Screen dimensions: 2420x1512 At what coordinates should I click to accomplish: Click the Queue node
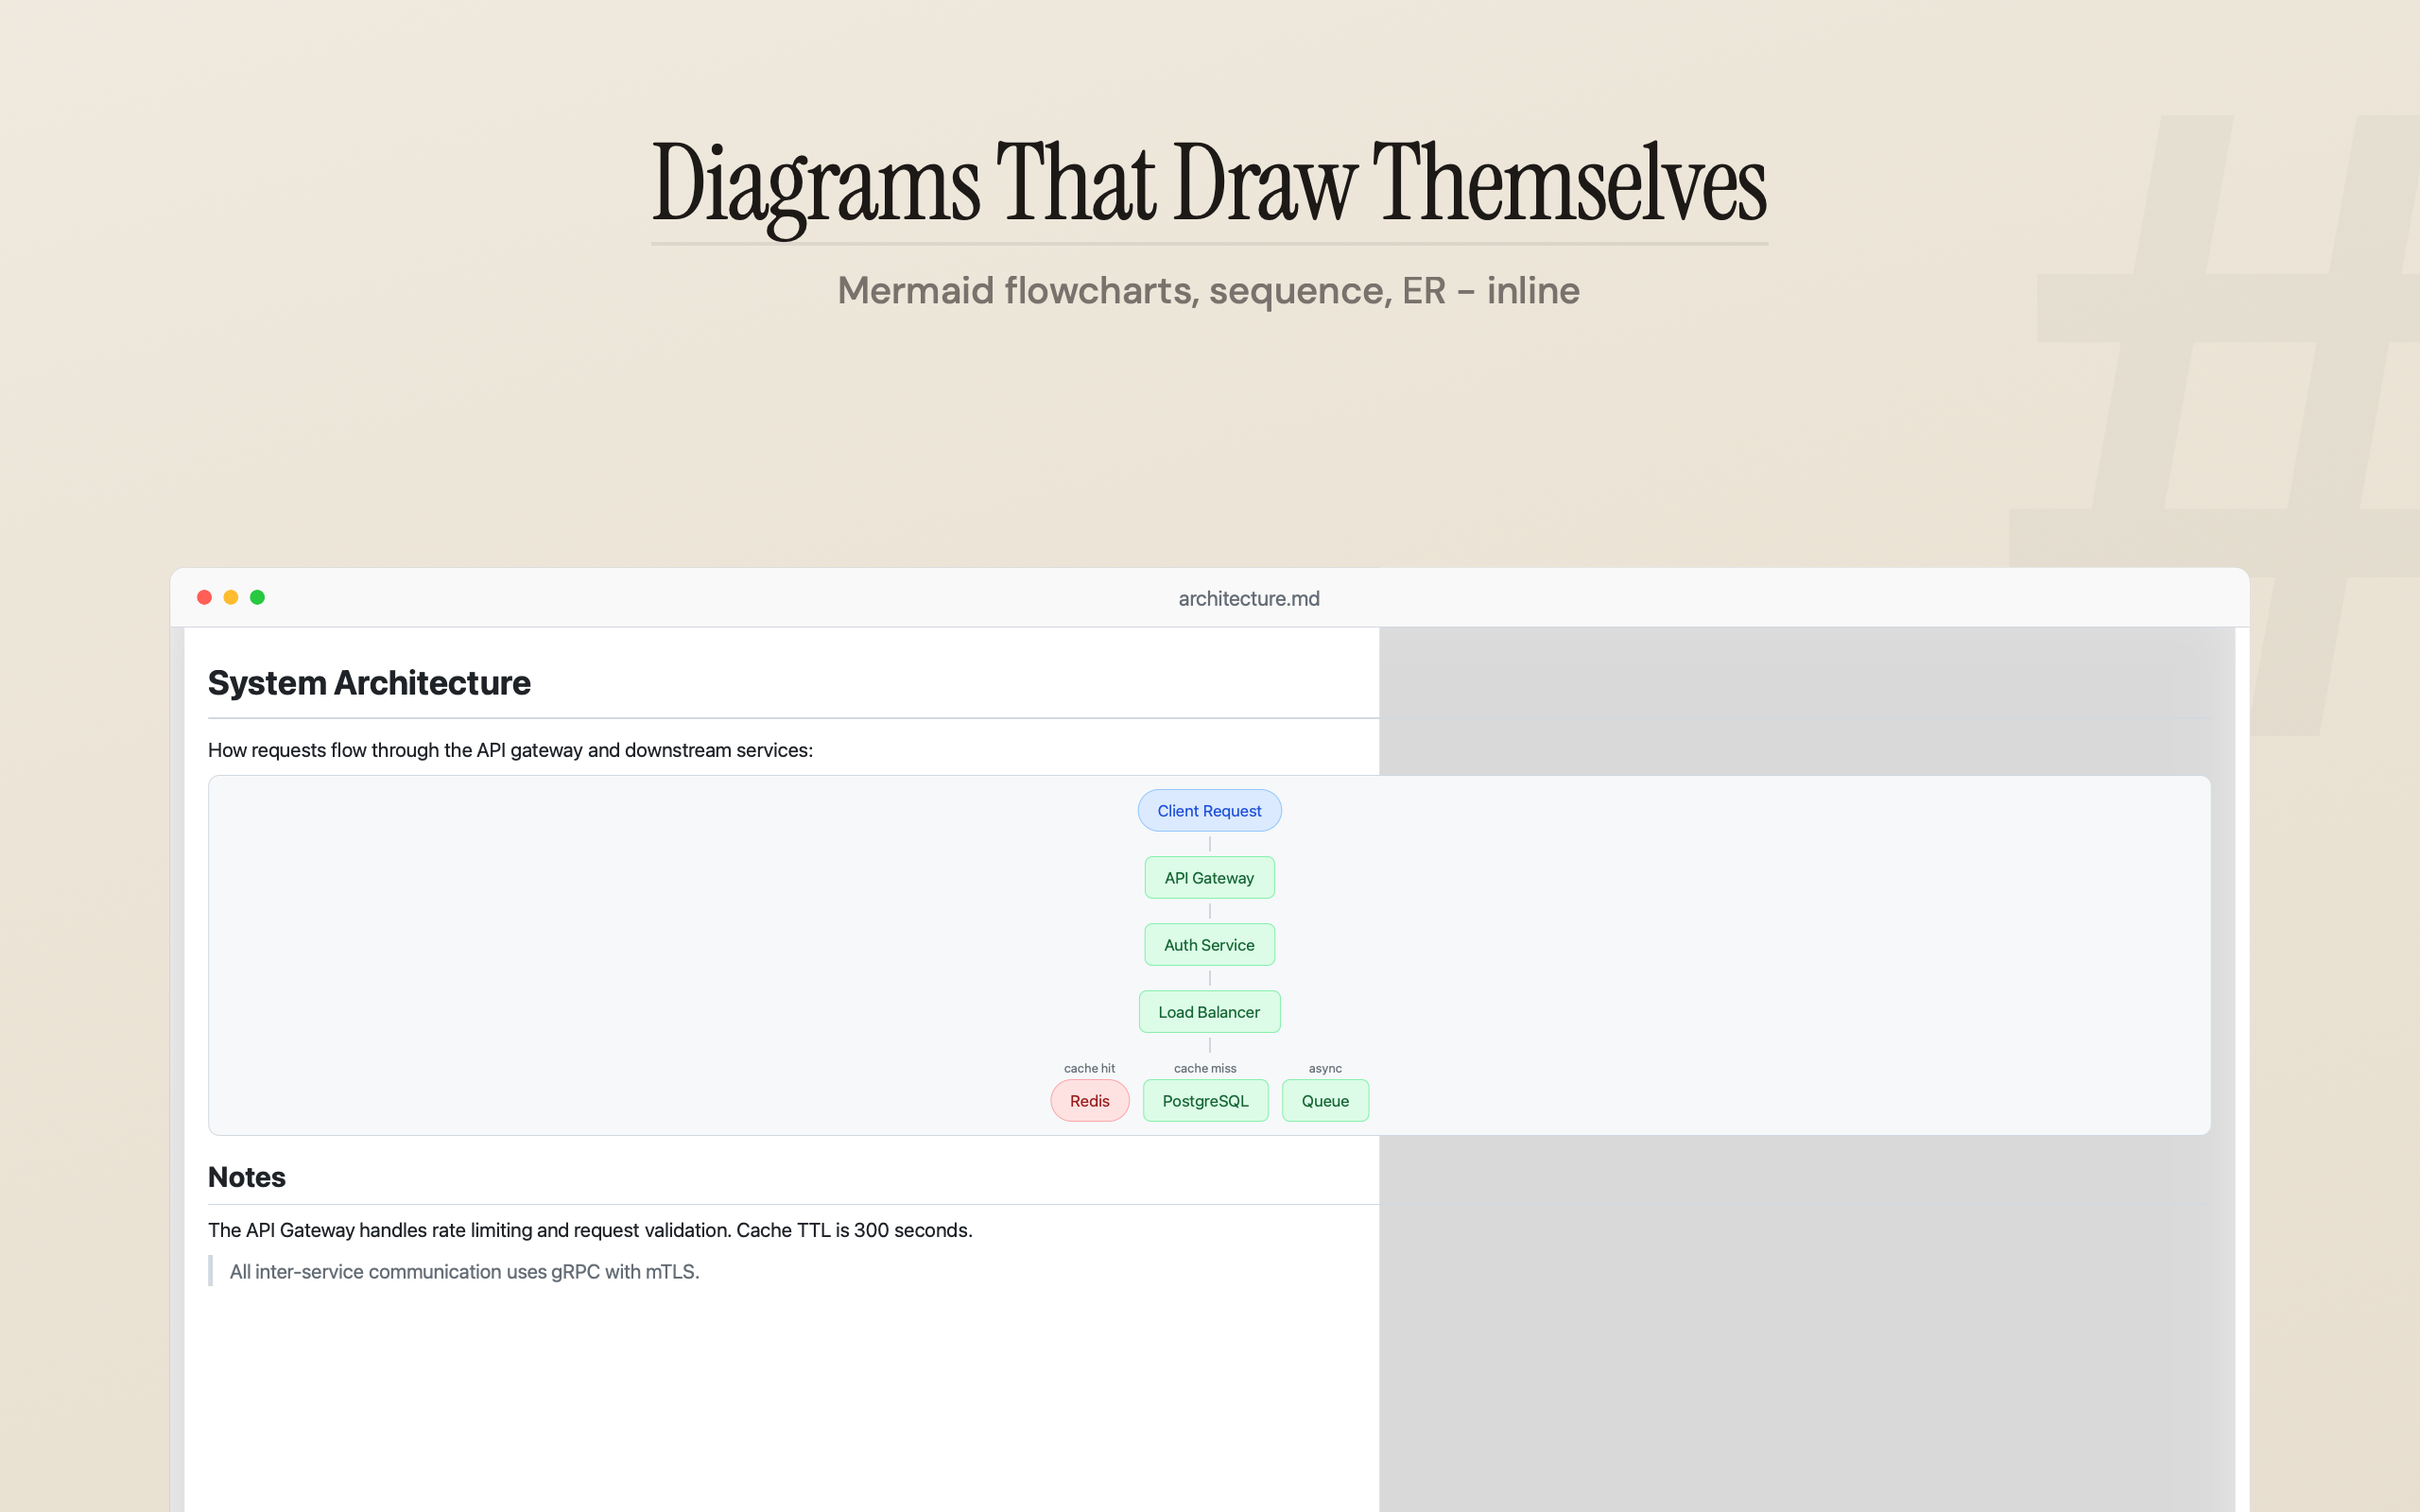1325,1100
